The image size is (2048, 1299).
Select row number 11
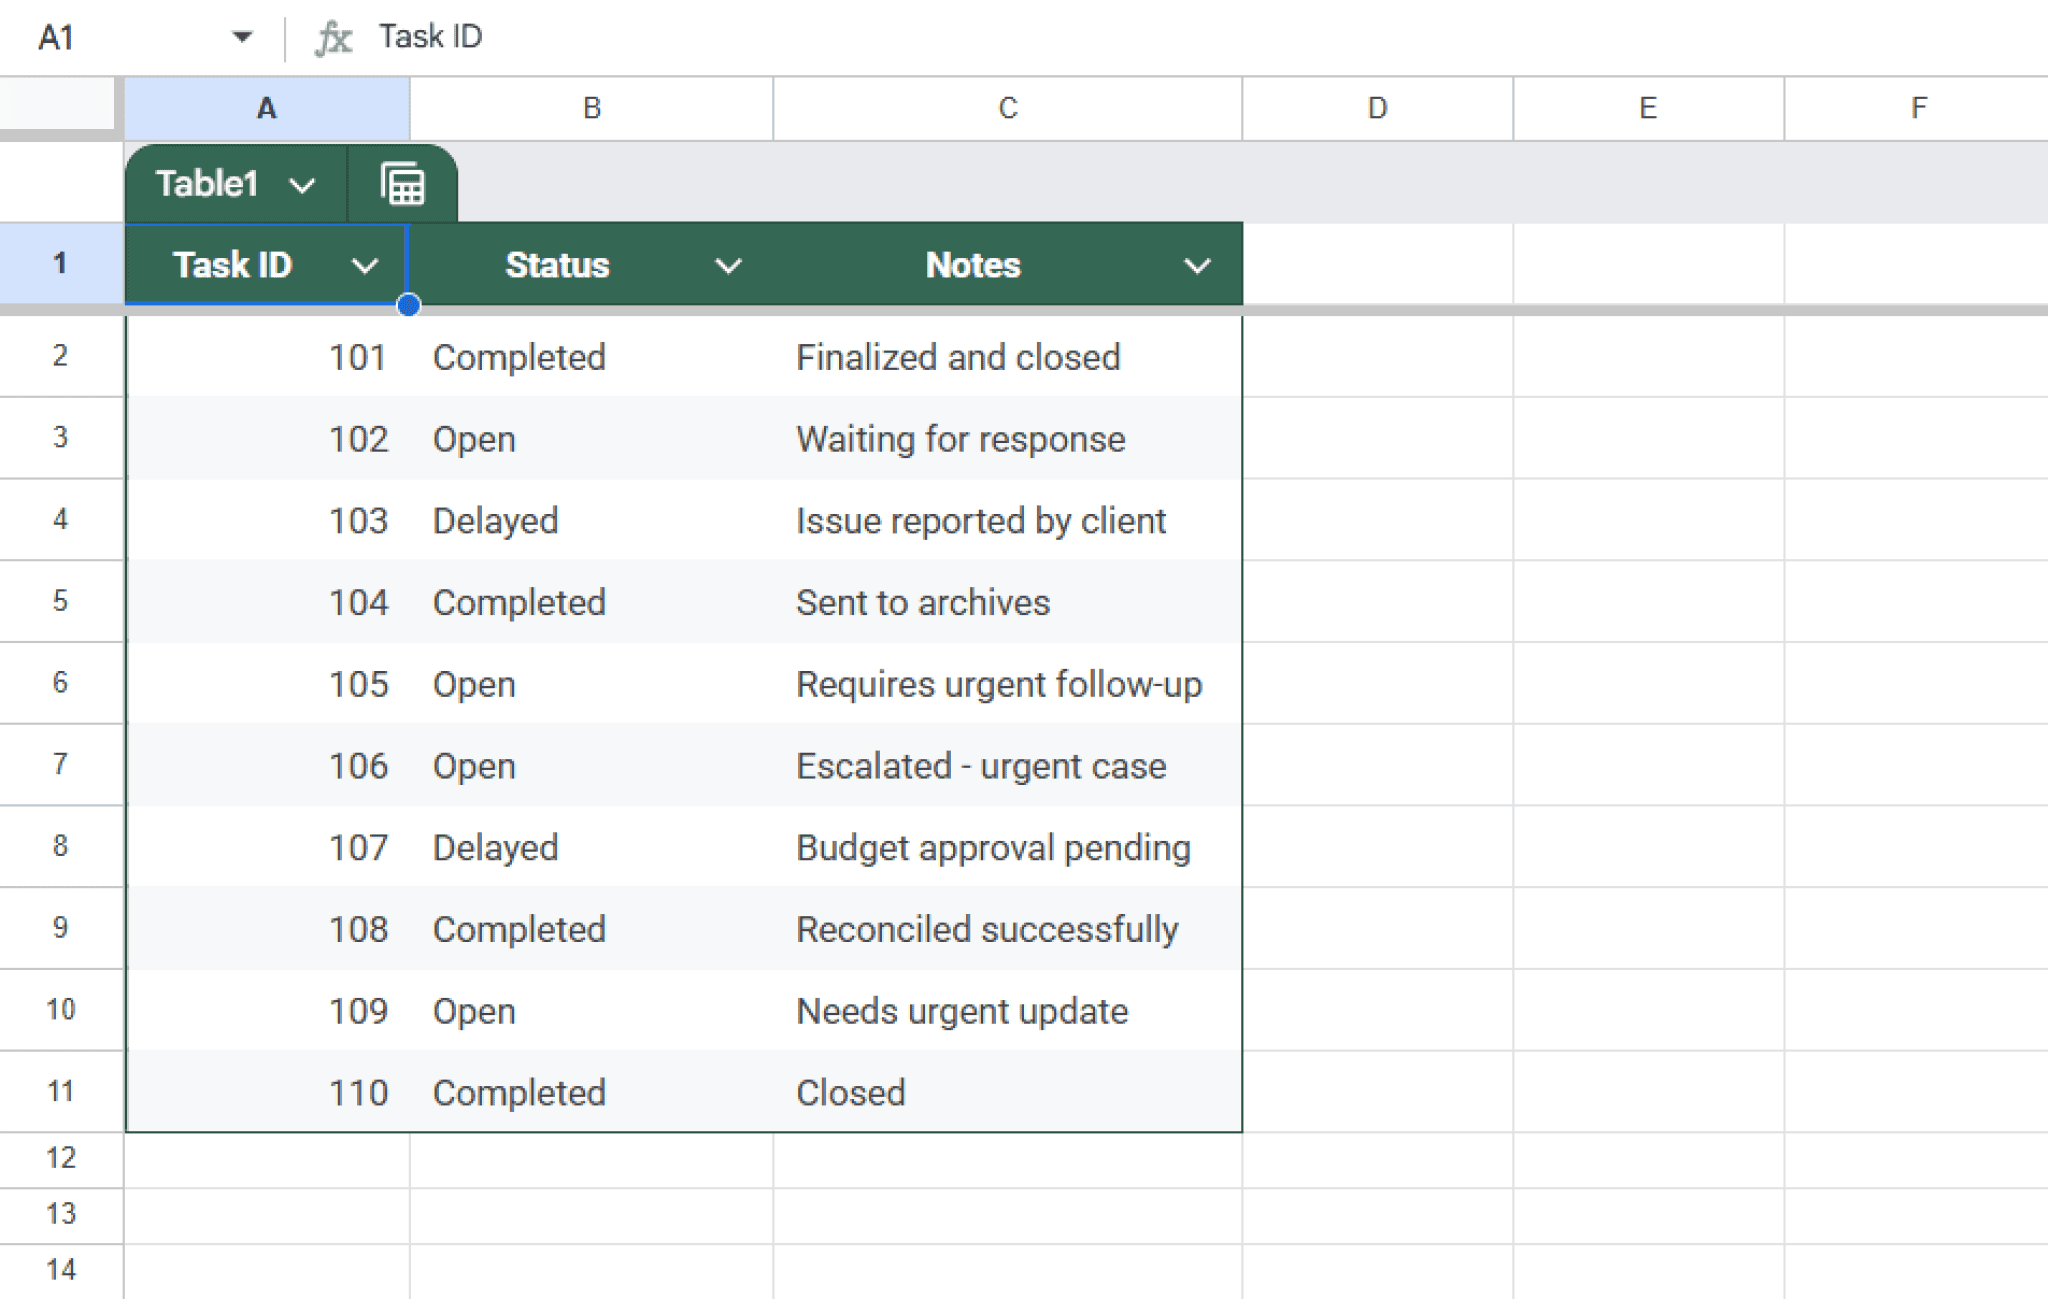61,1091
